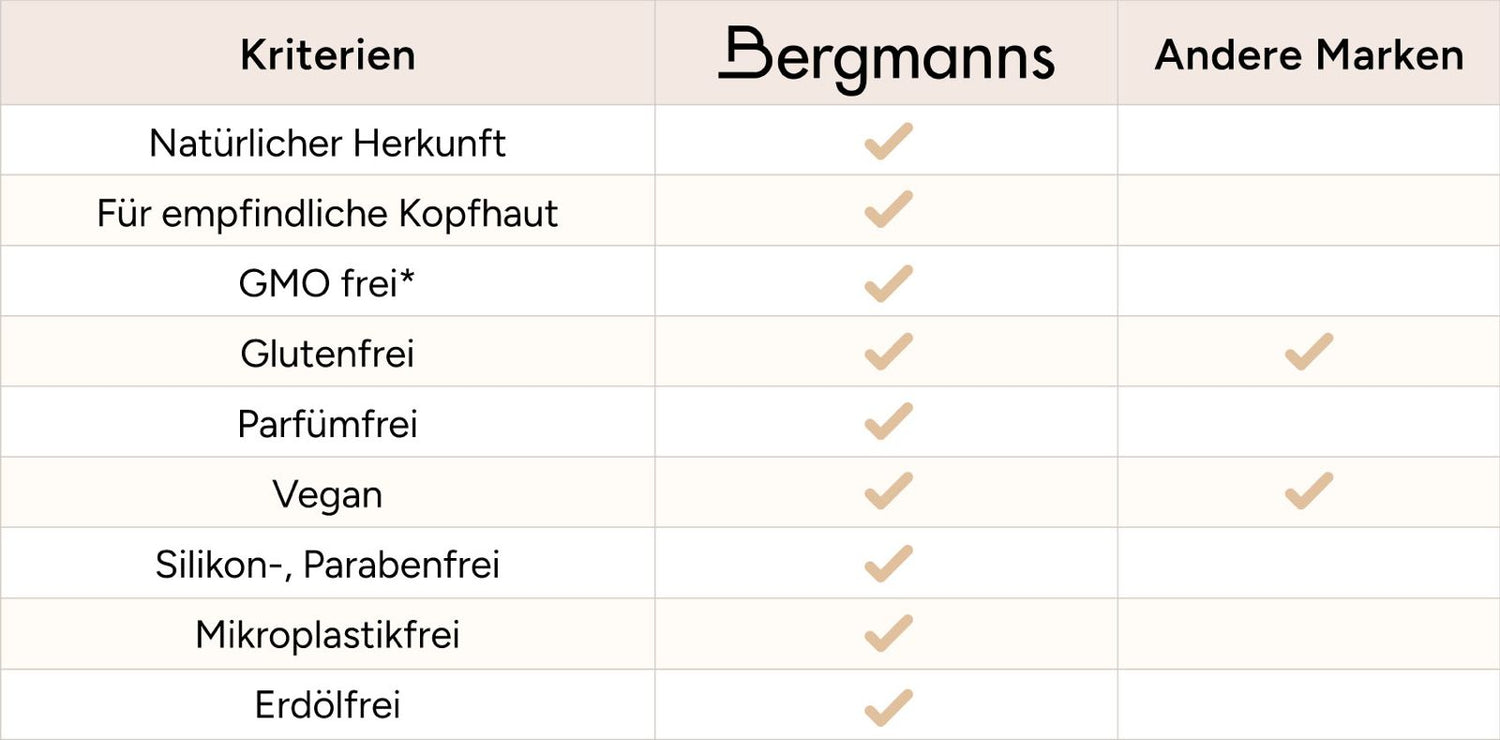Click the Mikroplastikfrei criterion text
Screen dimensions: 1500x740
[327, 635]
